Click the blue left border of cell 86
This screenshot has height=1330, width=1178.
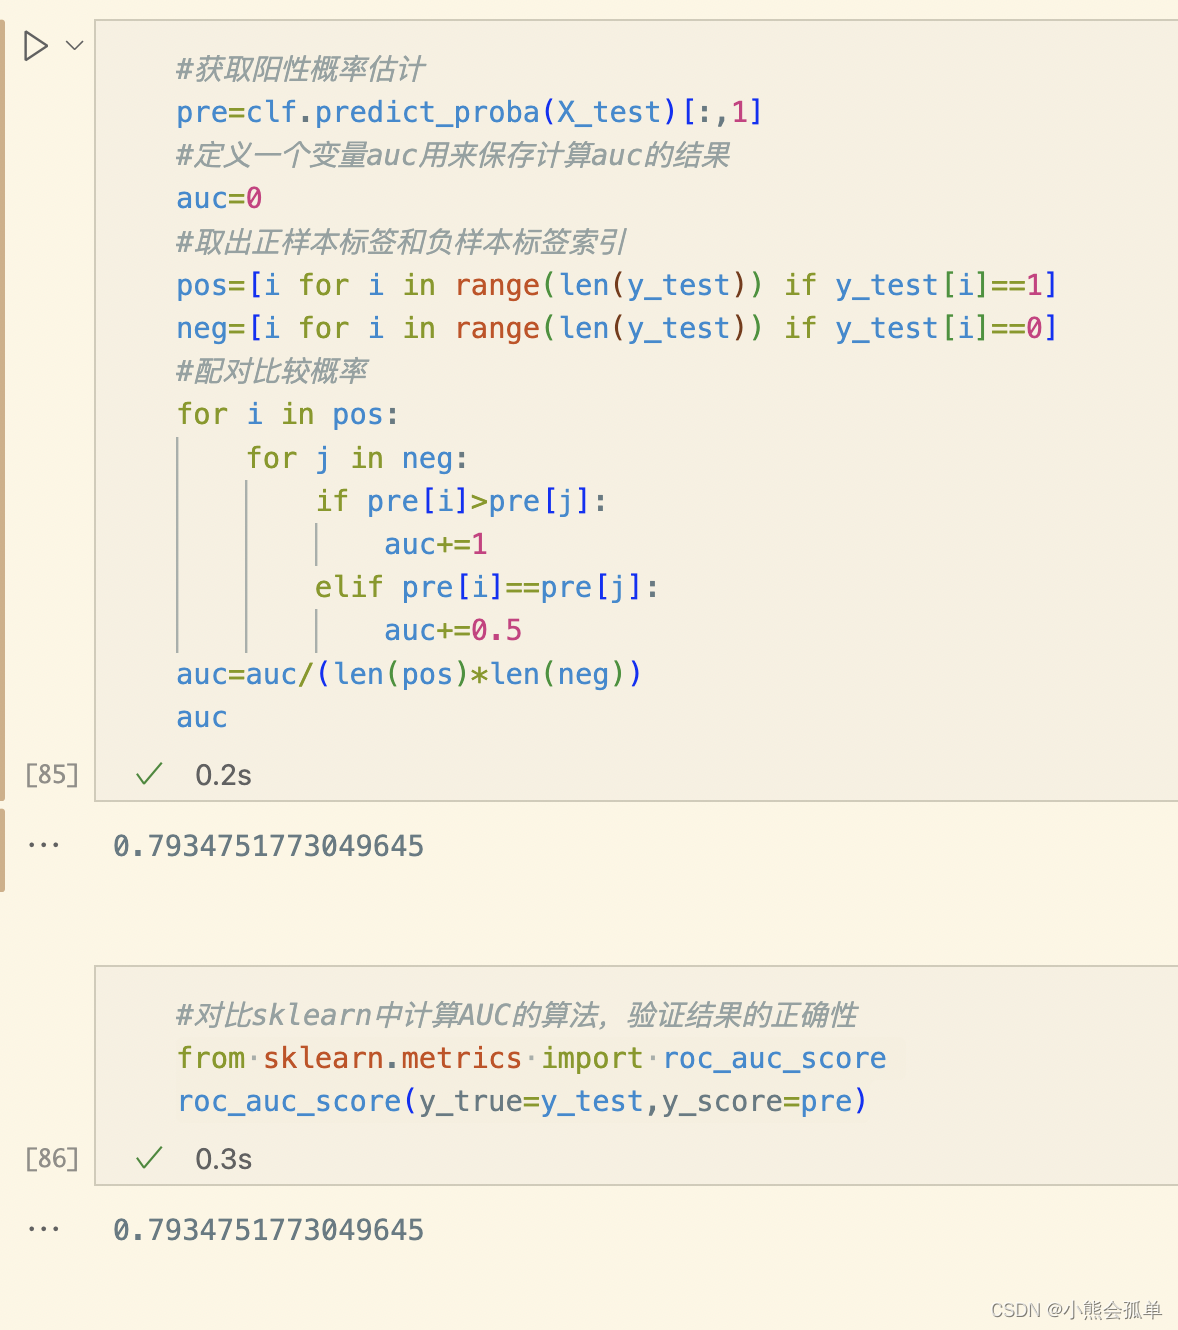coord(95,1075)
